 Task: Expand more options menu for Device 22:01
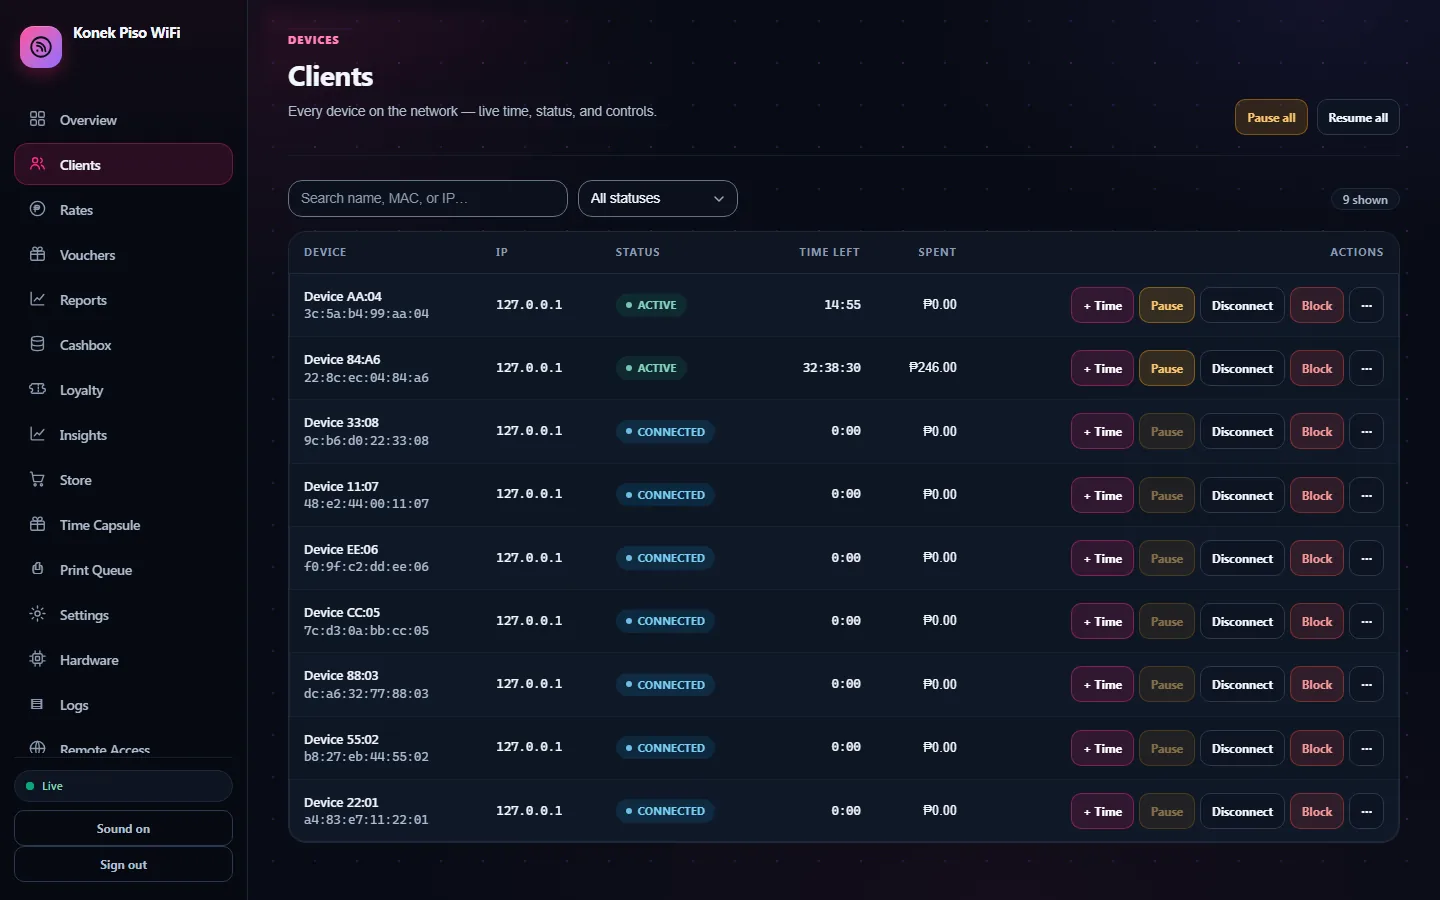pyautogui.click(x=1367, y=811)
